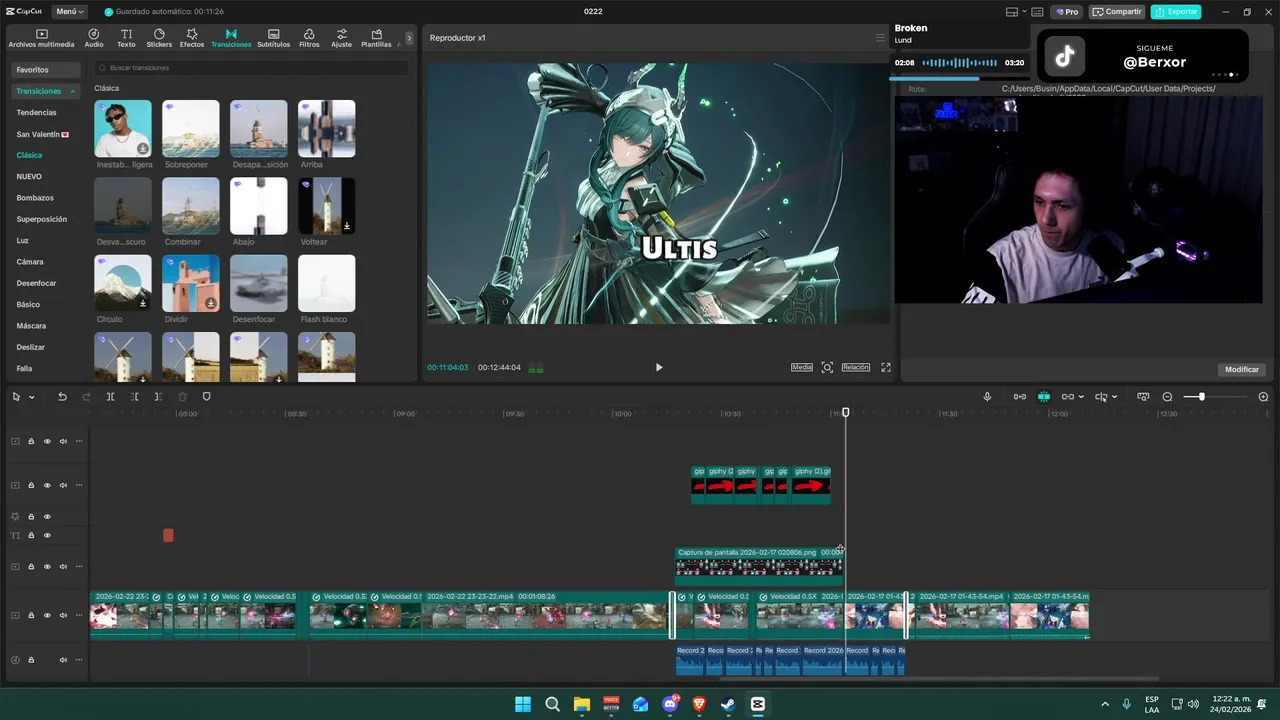Select the Flash blanco transition thumbnail
The width and height of the screenshot is (1280, 720).
pos(327,283)
